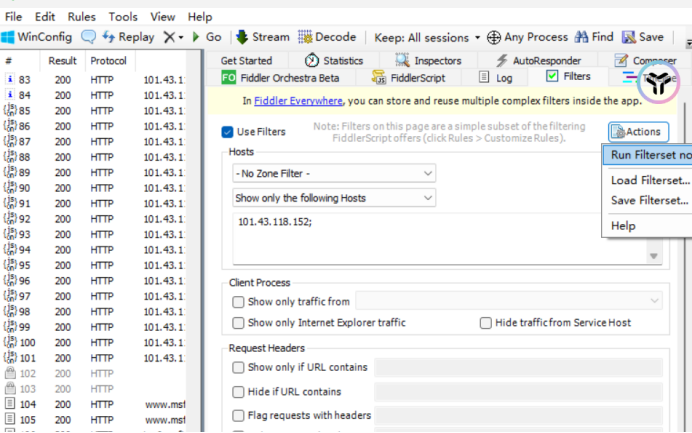Screen dimensions: 692x433
Task: Expand the Remove X dropdown arrow
Action: [x=181, y=38]
